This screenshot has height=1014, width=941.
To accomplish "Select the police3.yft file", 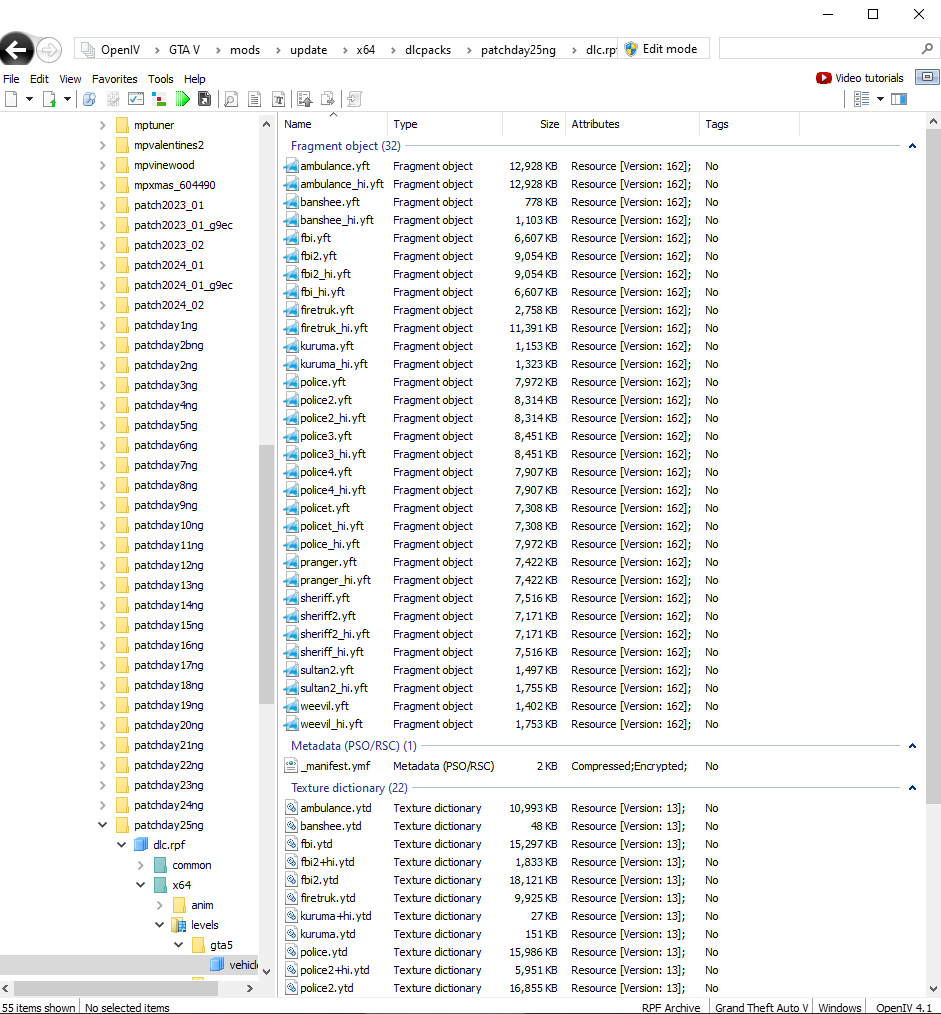I will tap(326, 436).
